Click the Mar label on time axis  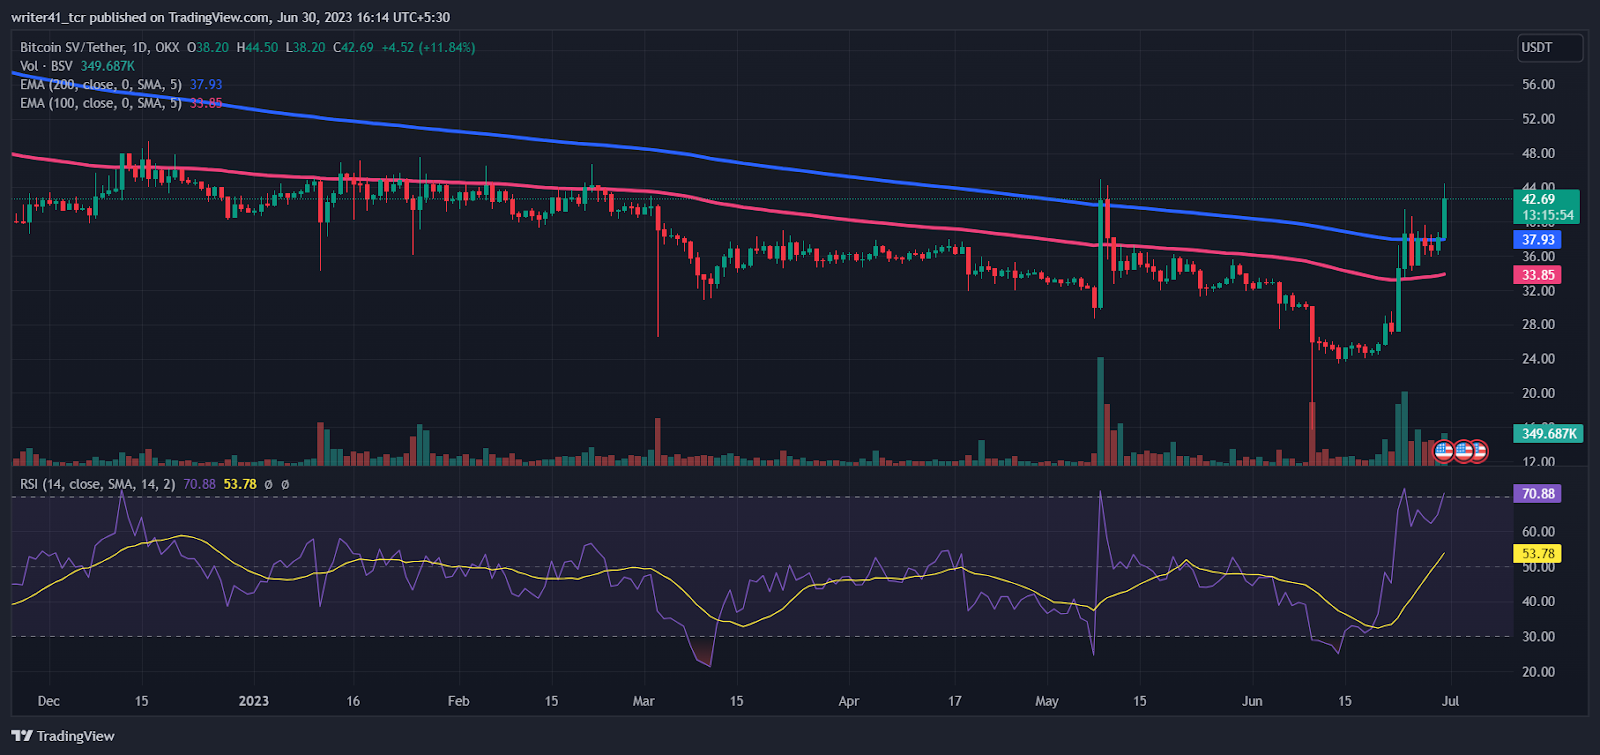(x=643, y=701)
